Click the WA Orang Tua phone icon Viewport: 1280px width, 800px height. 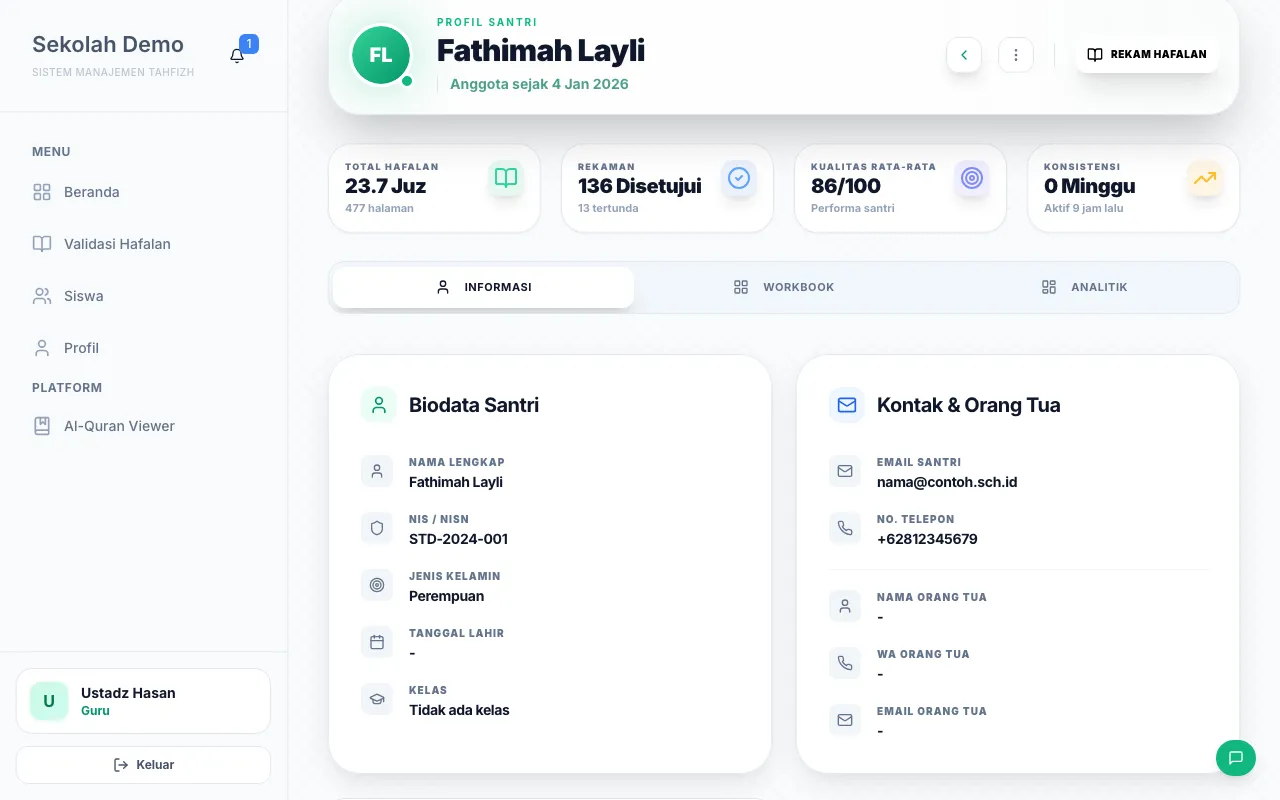point(845,663)
